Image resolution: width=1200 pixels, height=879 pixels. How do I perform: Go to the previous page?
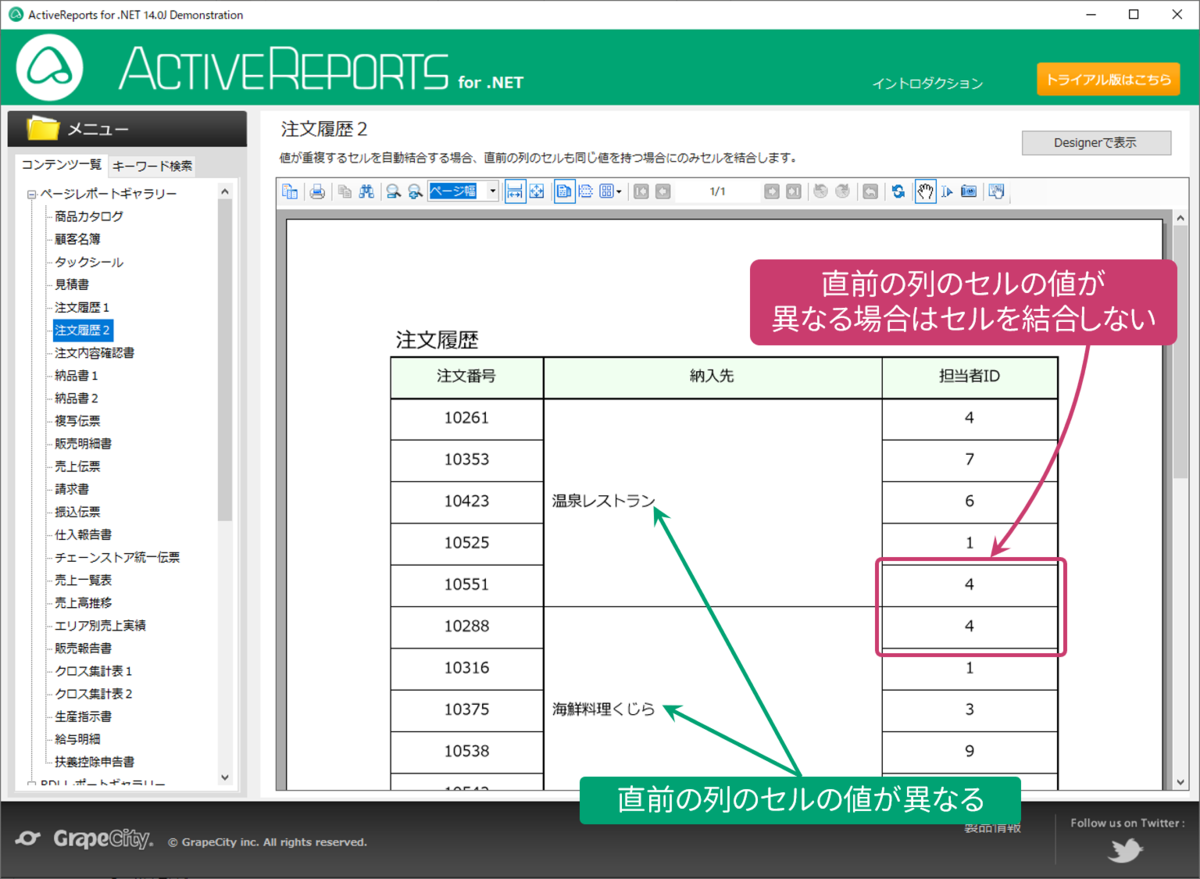click(663, 191)
